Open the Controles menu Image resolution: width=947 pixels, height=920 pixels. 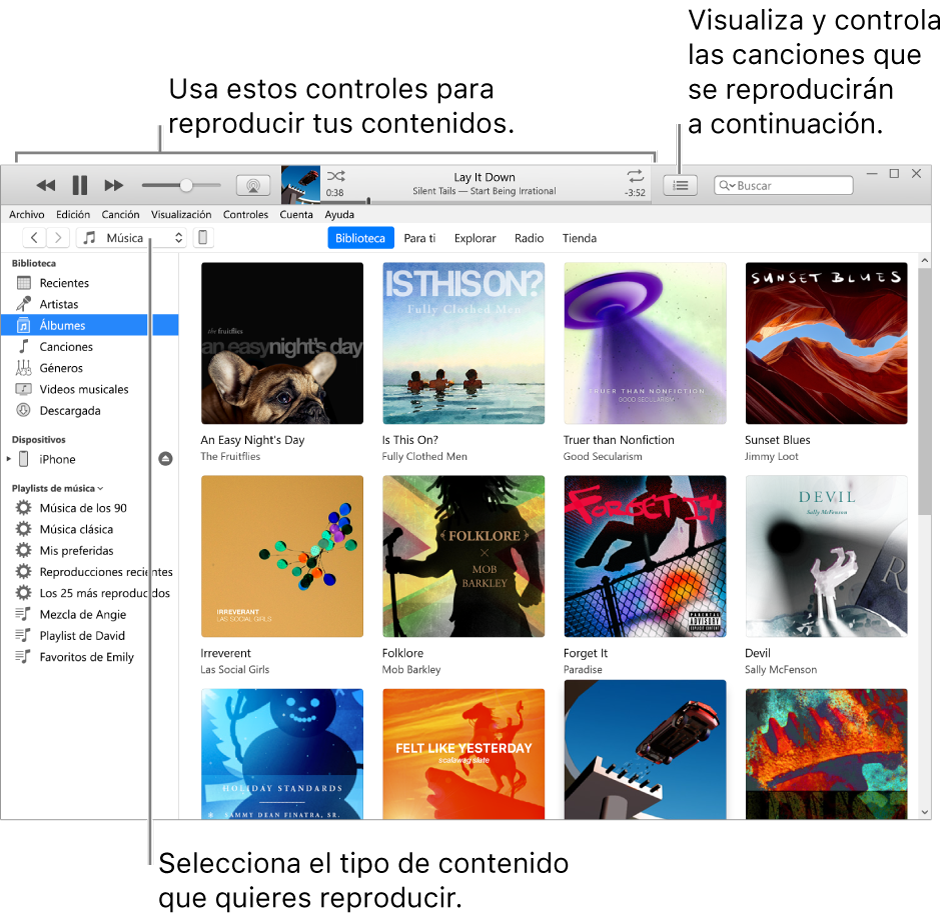tap(245, 214)
